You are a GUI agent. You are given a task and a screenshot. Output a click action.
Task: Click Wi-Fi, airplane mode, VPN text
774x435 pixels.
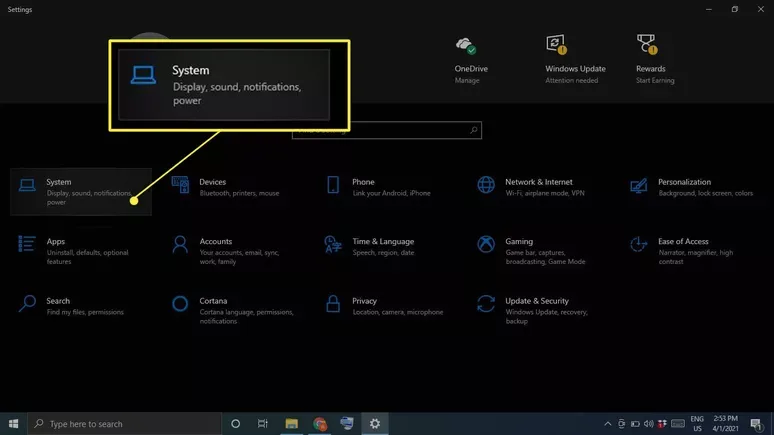pos(545,193)
